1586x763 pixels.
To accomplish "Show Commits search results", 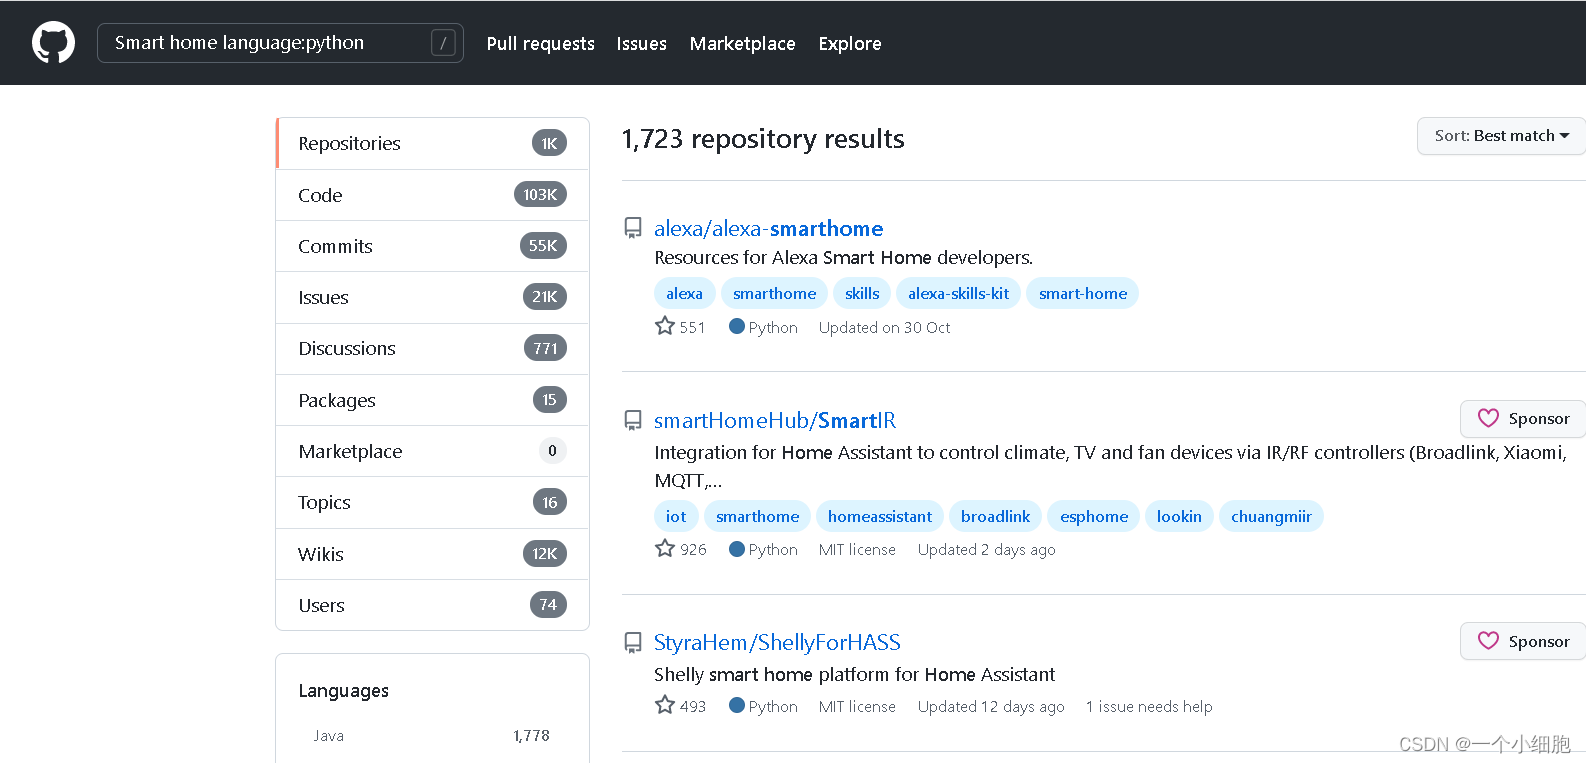I will (432, 246).
